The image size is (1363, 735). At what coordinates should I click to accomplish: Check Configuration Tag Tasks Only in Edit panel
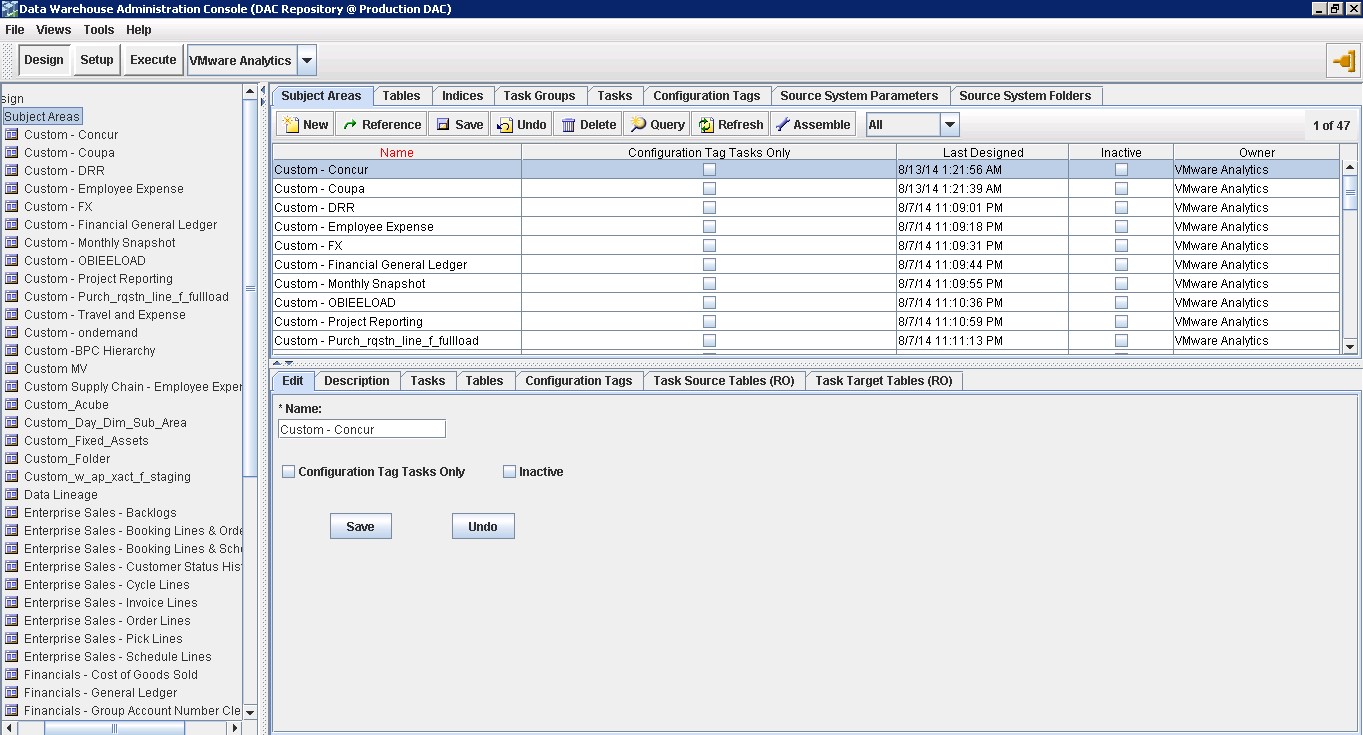(x=288, y=471)
